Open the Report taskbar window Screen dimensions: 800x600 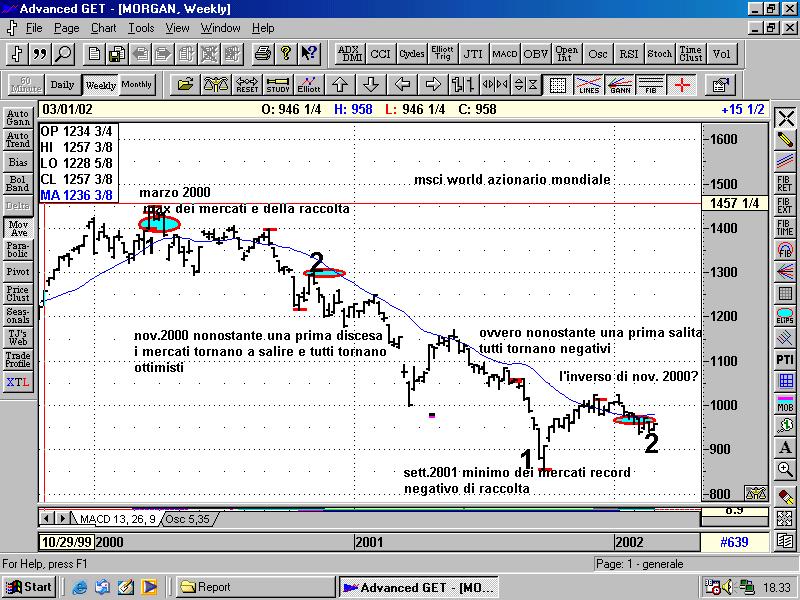click(255, 587)
